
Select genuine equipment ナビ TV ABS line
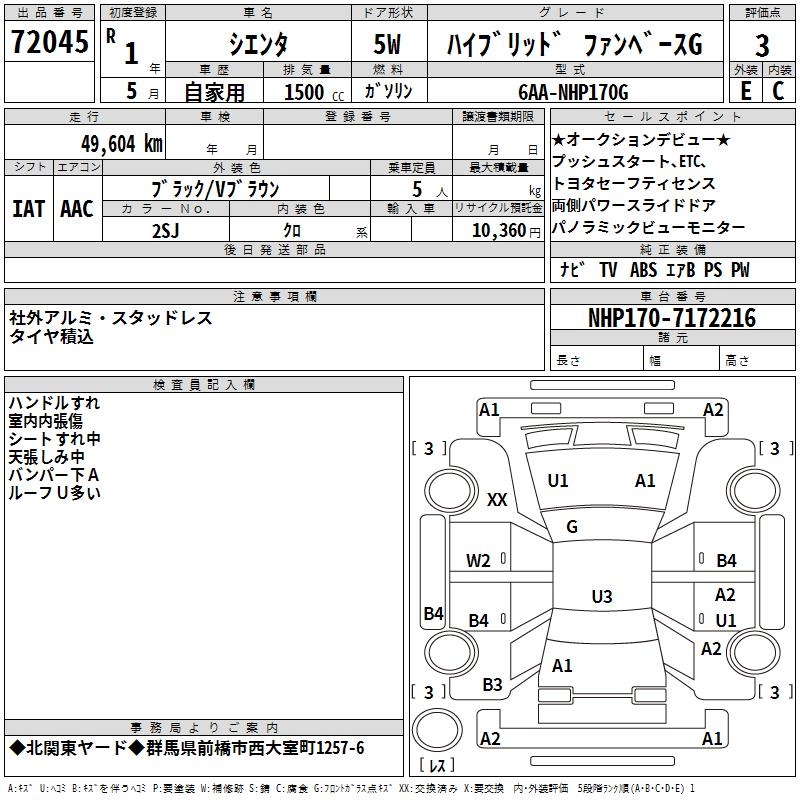coord(655,270)
